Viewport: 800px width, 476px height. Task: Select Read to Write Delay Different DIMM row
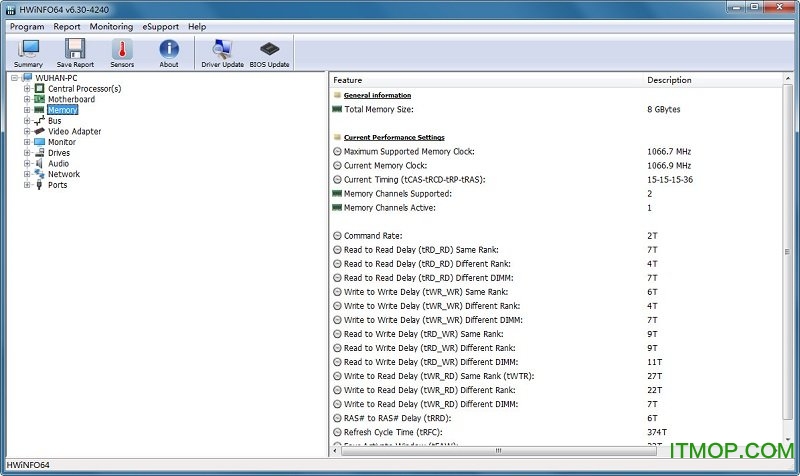point(555,362)
